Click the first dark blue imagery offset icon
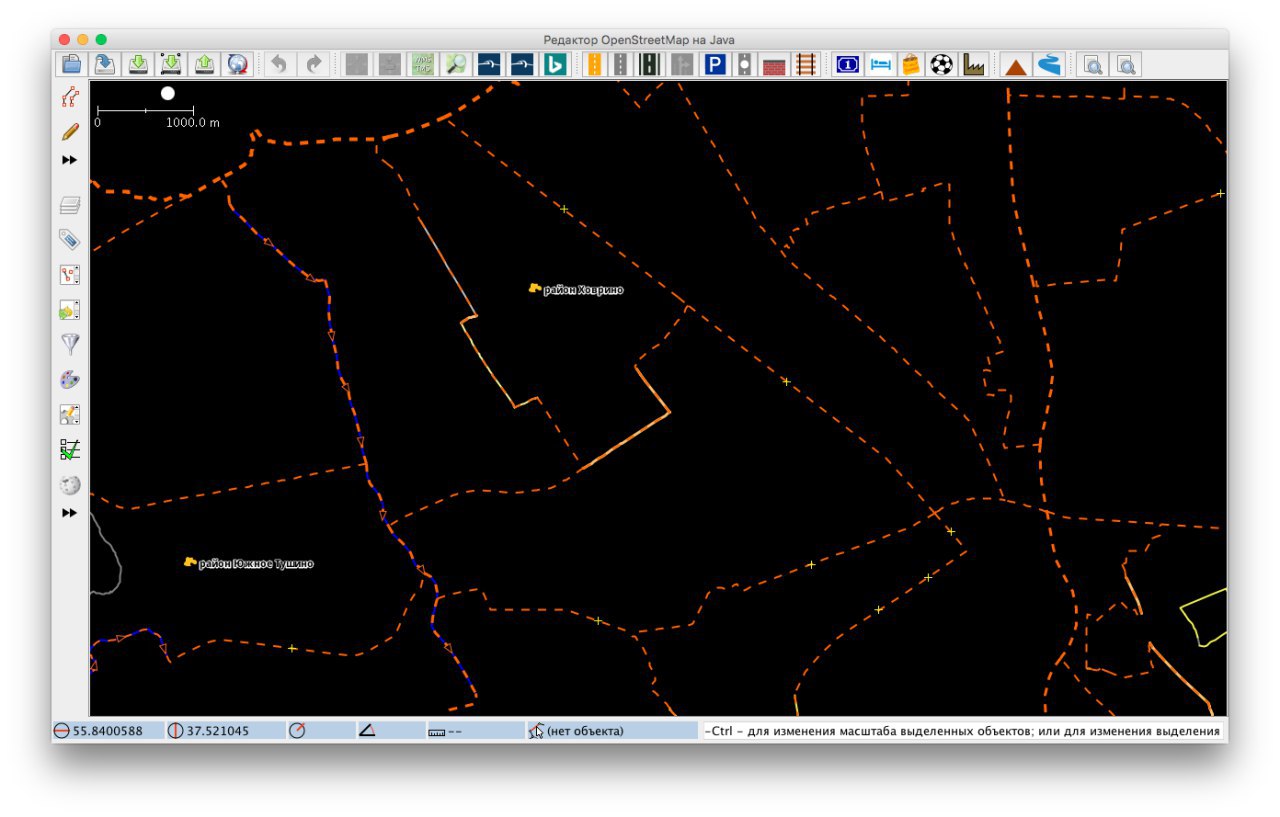Image resolution: width=1280 pixels, height=817 pixels. click(489, 65)
